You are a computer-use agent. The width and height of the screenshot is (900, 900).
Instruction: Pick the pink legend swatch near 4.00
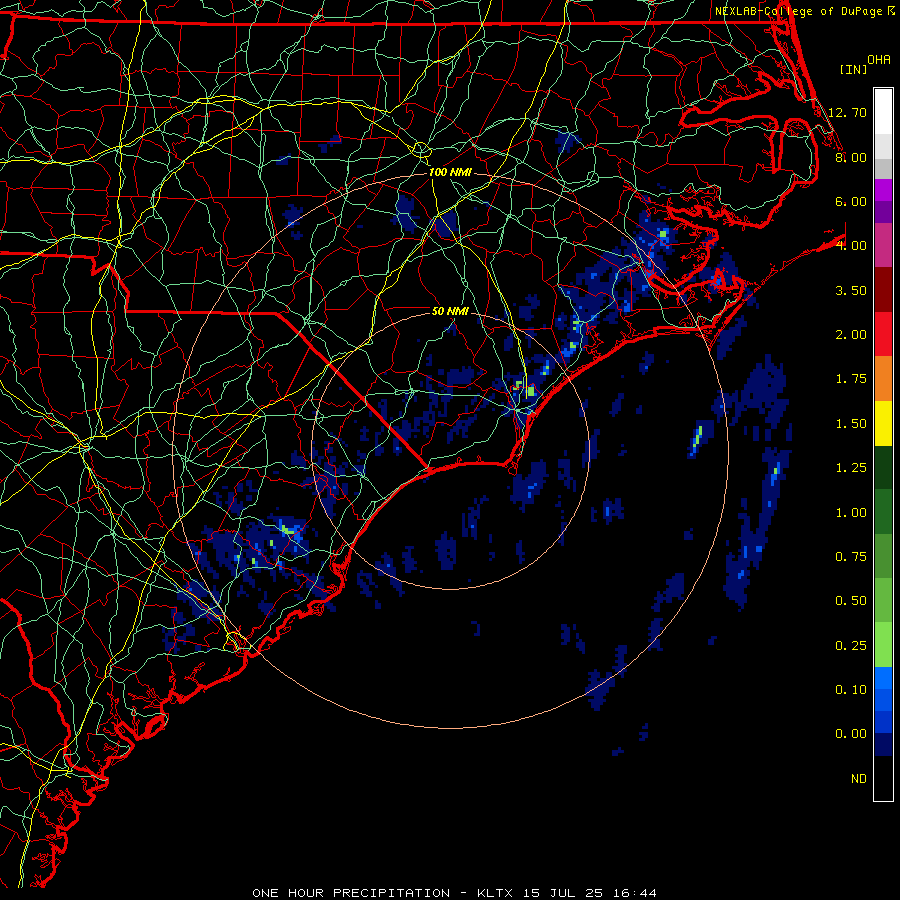click(883, 245)
